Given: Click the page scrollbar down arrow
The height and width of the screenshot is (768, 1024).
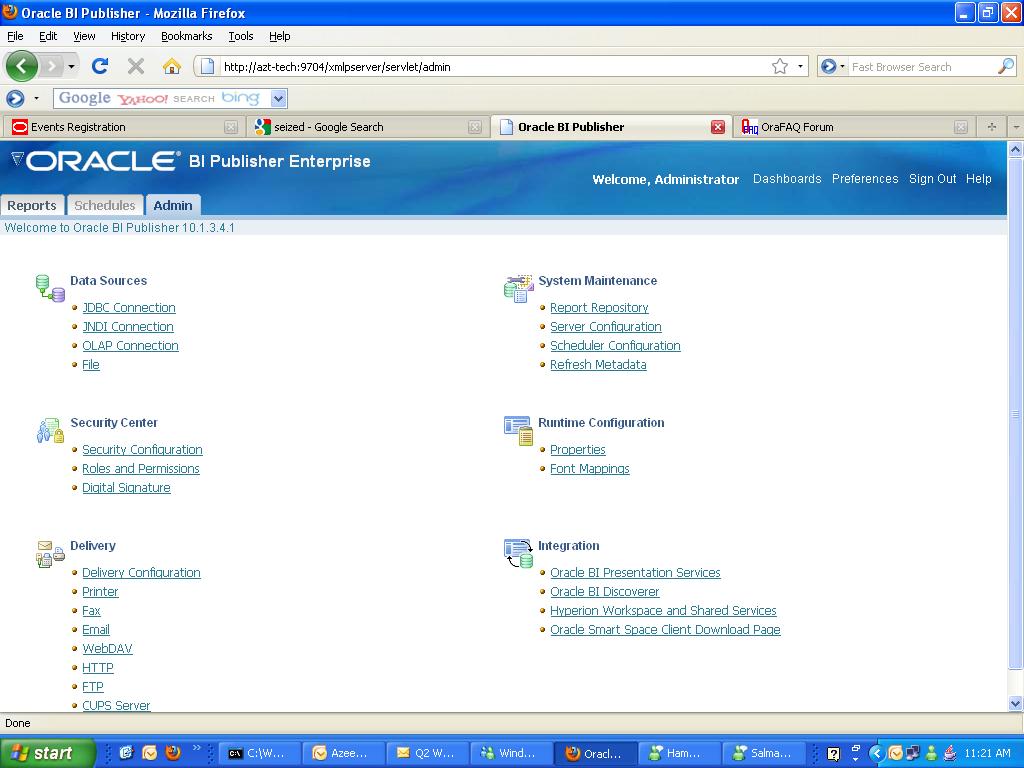Looking at the screenshot, I should [x=1015, y=703].
